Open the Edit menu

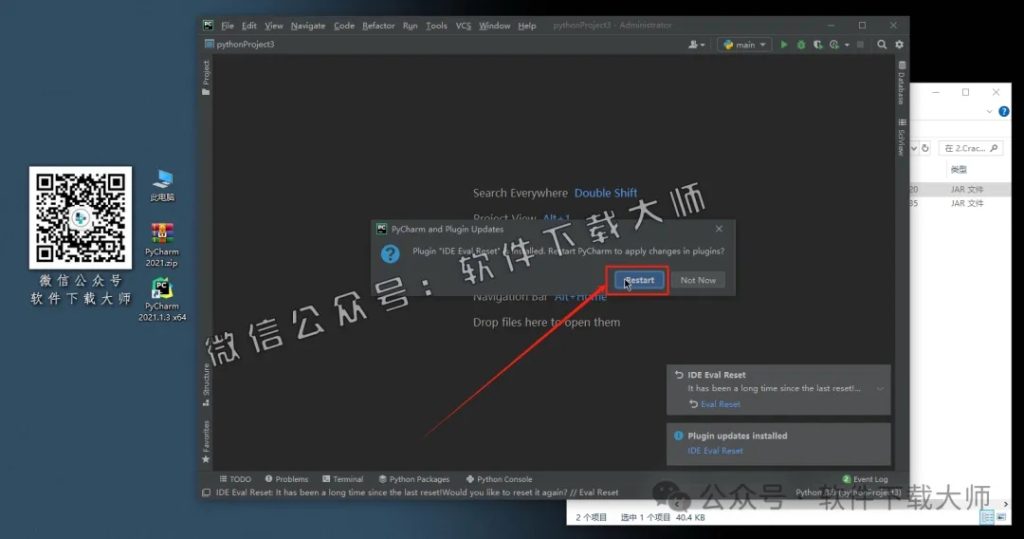pos(249,25)
